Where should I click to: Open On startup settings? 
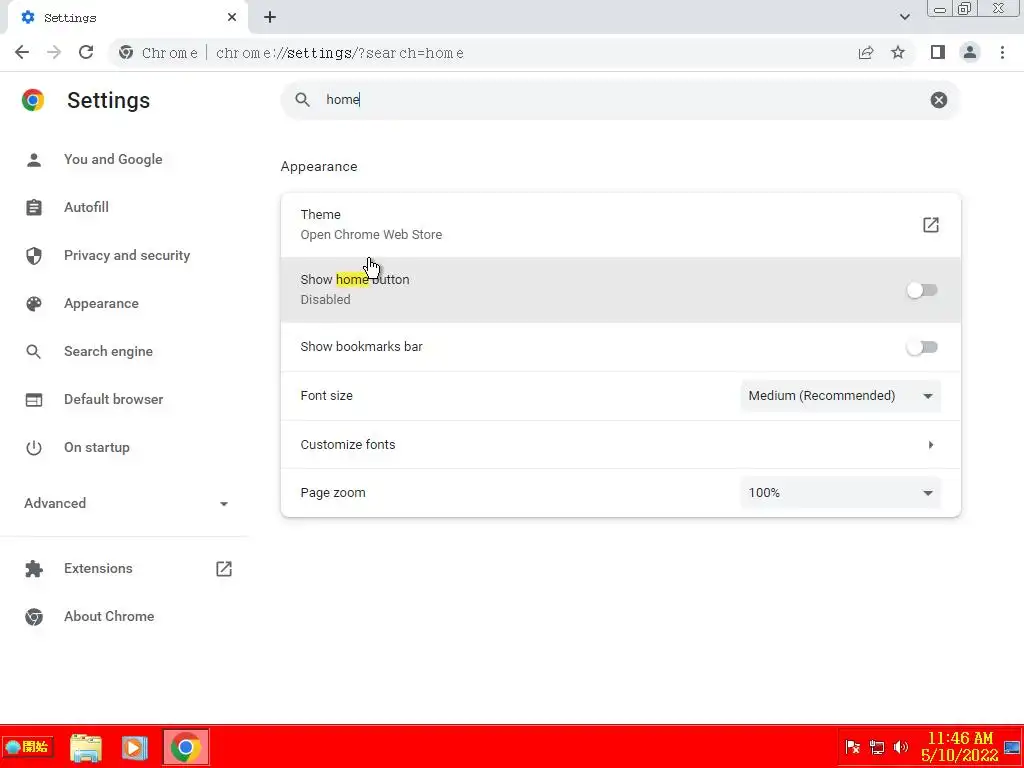97,448
